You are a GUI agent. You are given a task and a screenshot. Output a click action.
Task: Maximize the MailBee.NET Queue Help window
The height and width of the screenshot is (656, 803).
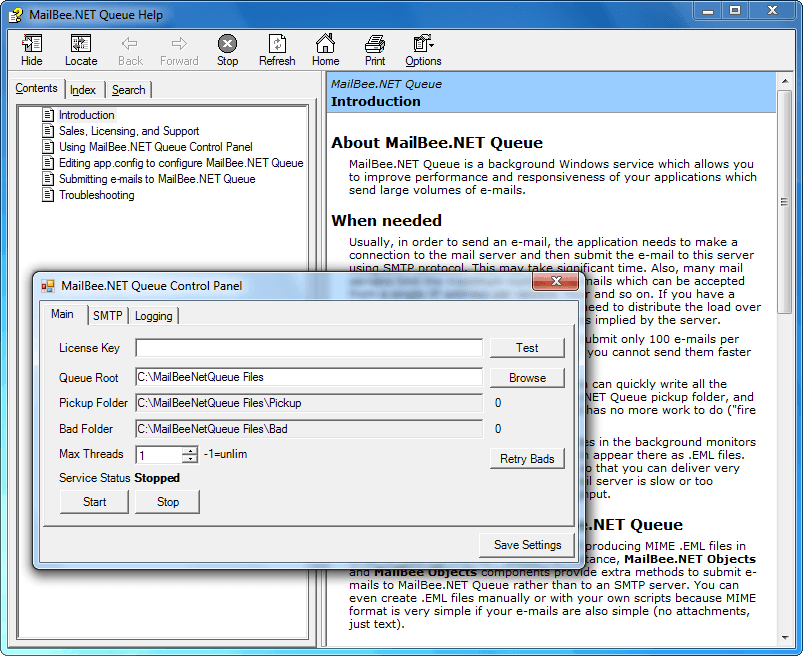[x=735, y=10]
